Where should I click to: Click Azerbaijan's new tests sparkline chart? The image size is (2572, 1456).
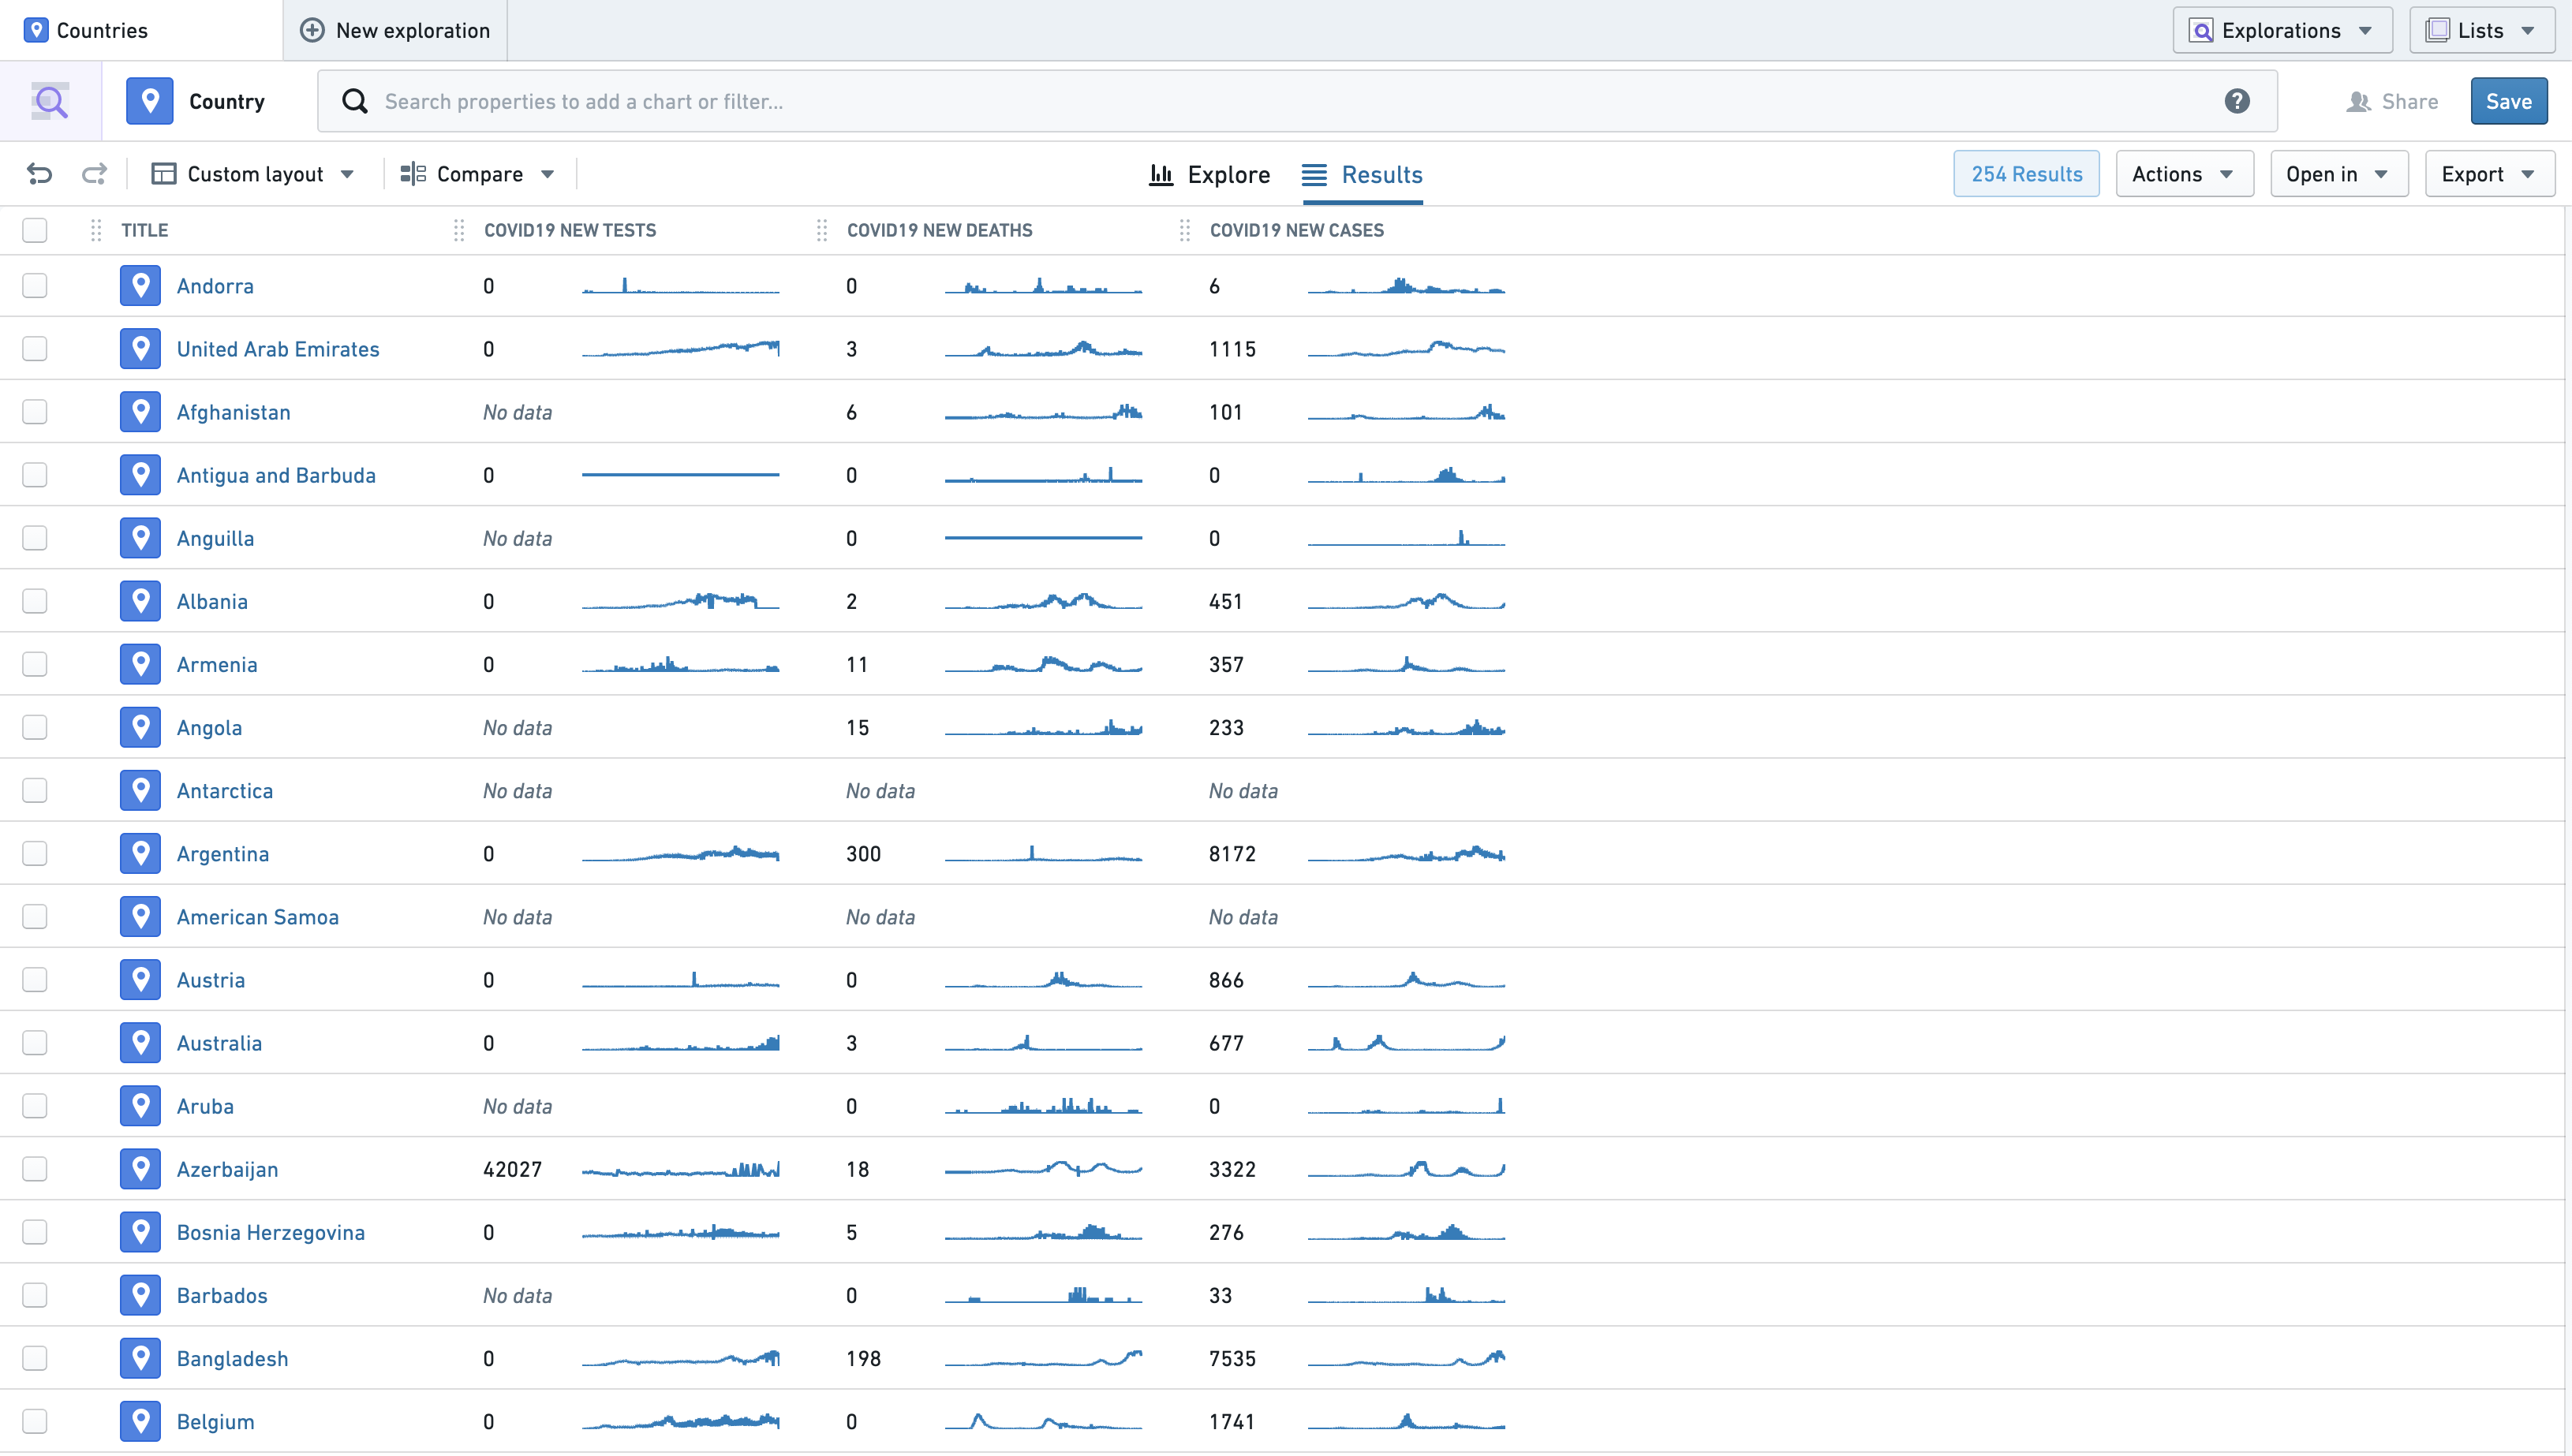click(x=680, y=1169)
